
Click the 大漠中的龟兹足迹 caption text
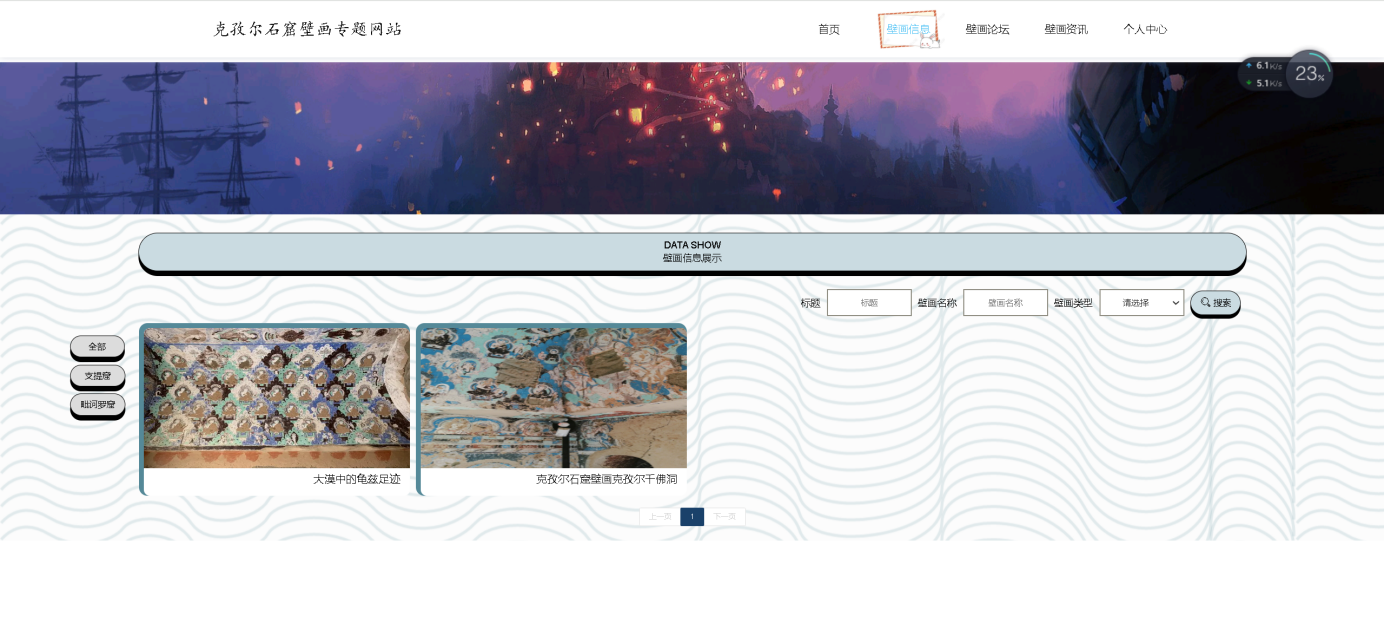point(356,479)
